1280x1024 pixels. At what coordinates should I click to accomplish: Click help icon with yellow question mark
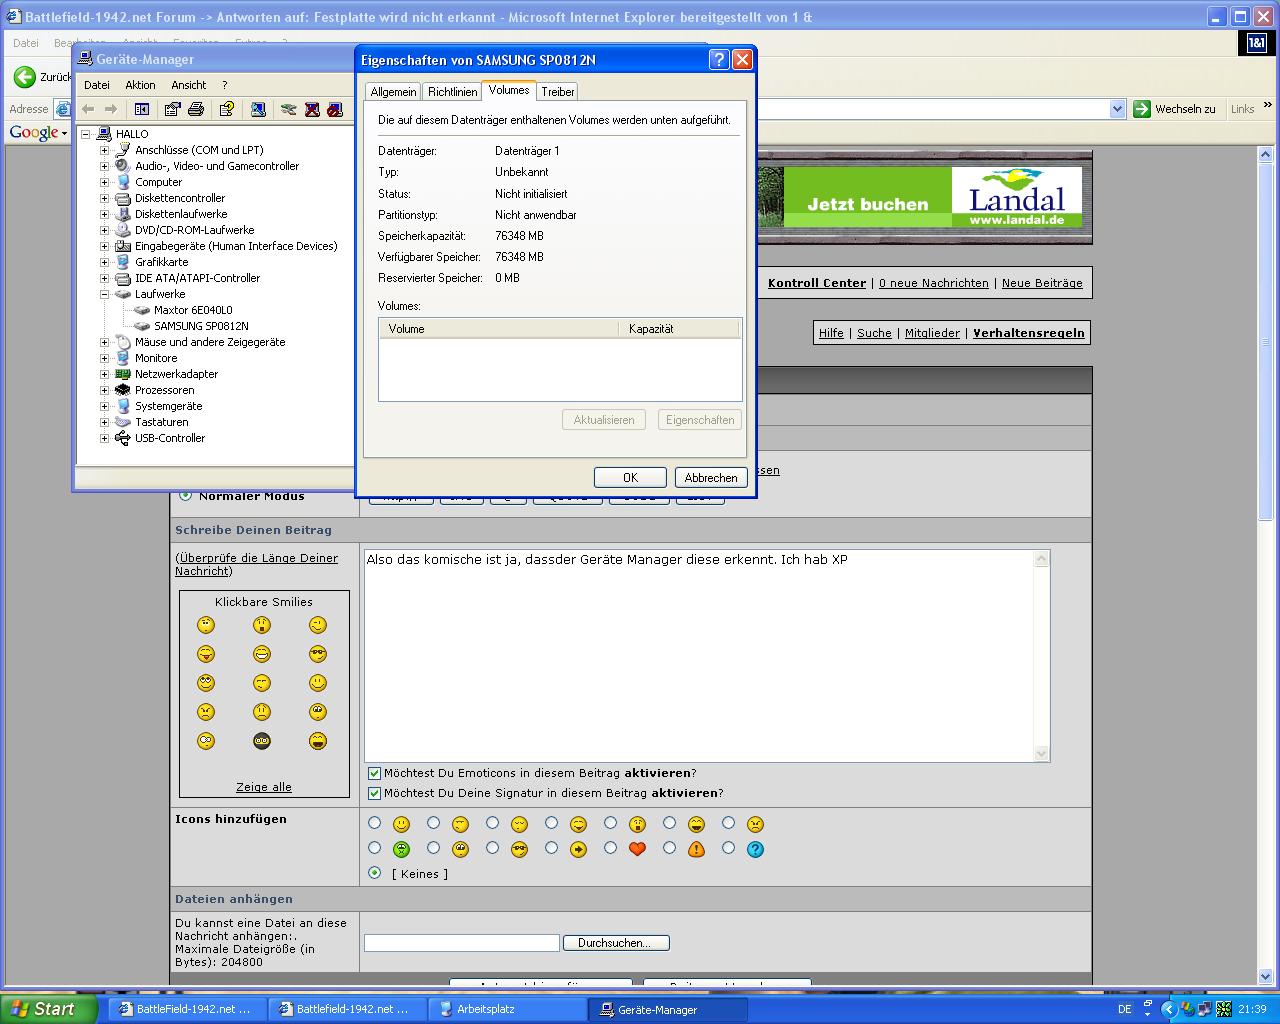pyautogui.click(x=227, y=109)
